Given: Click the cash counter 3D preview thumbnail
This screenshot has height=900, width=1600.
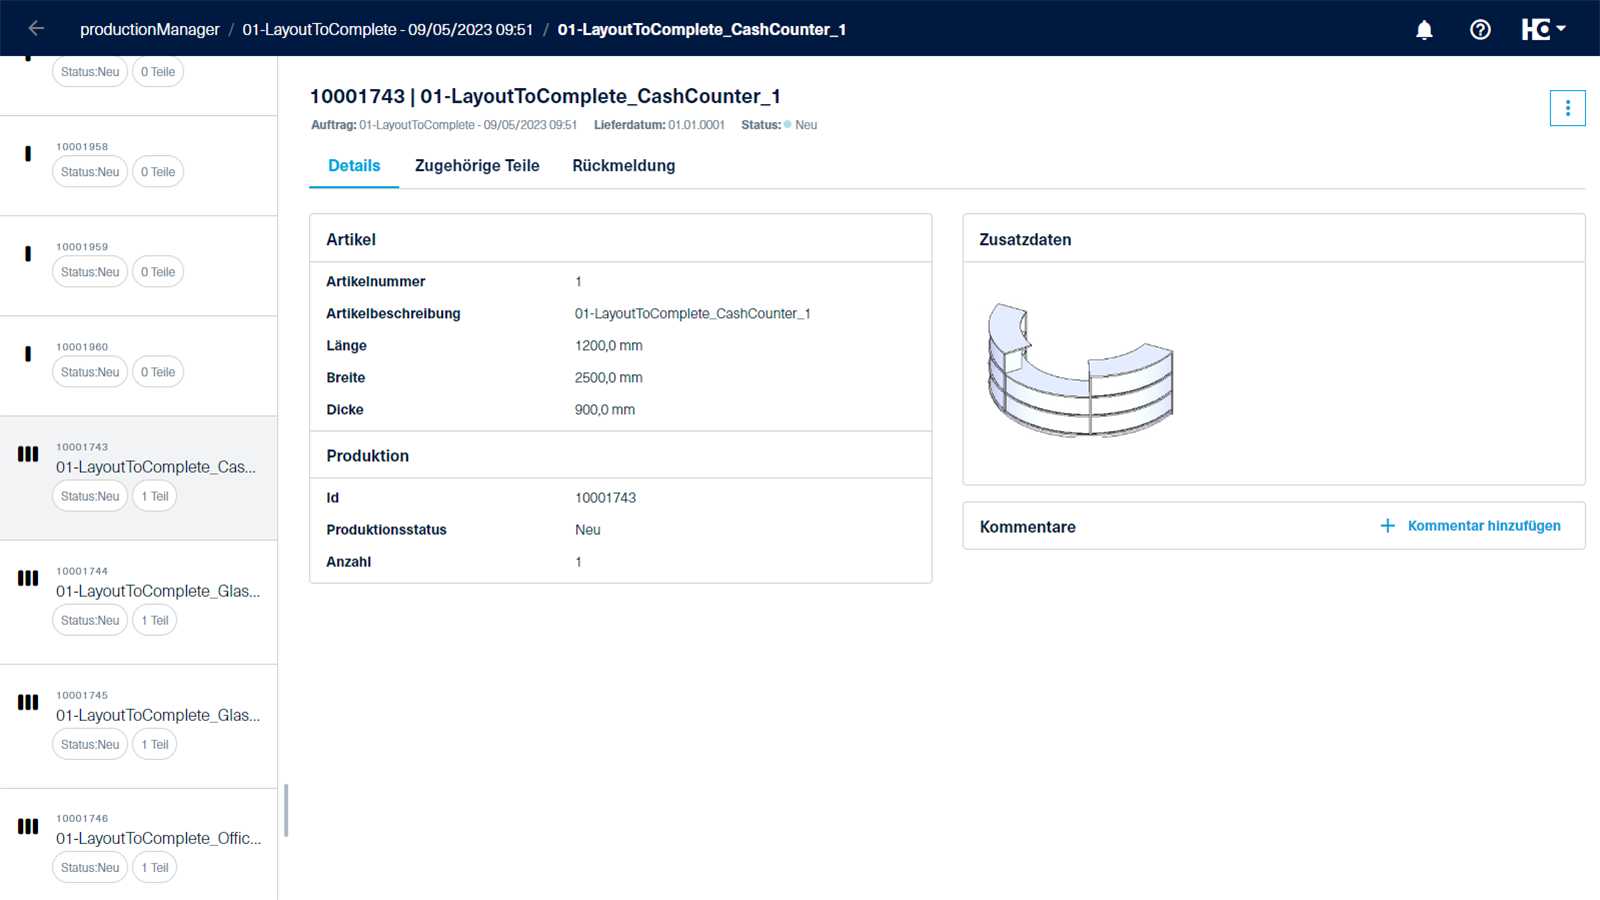Looking at the screenshot, I should click(x=1080, y=370).
